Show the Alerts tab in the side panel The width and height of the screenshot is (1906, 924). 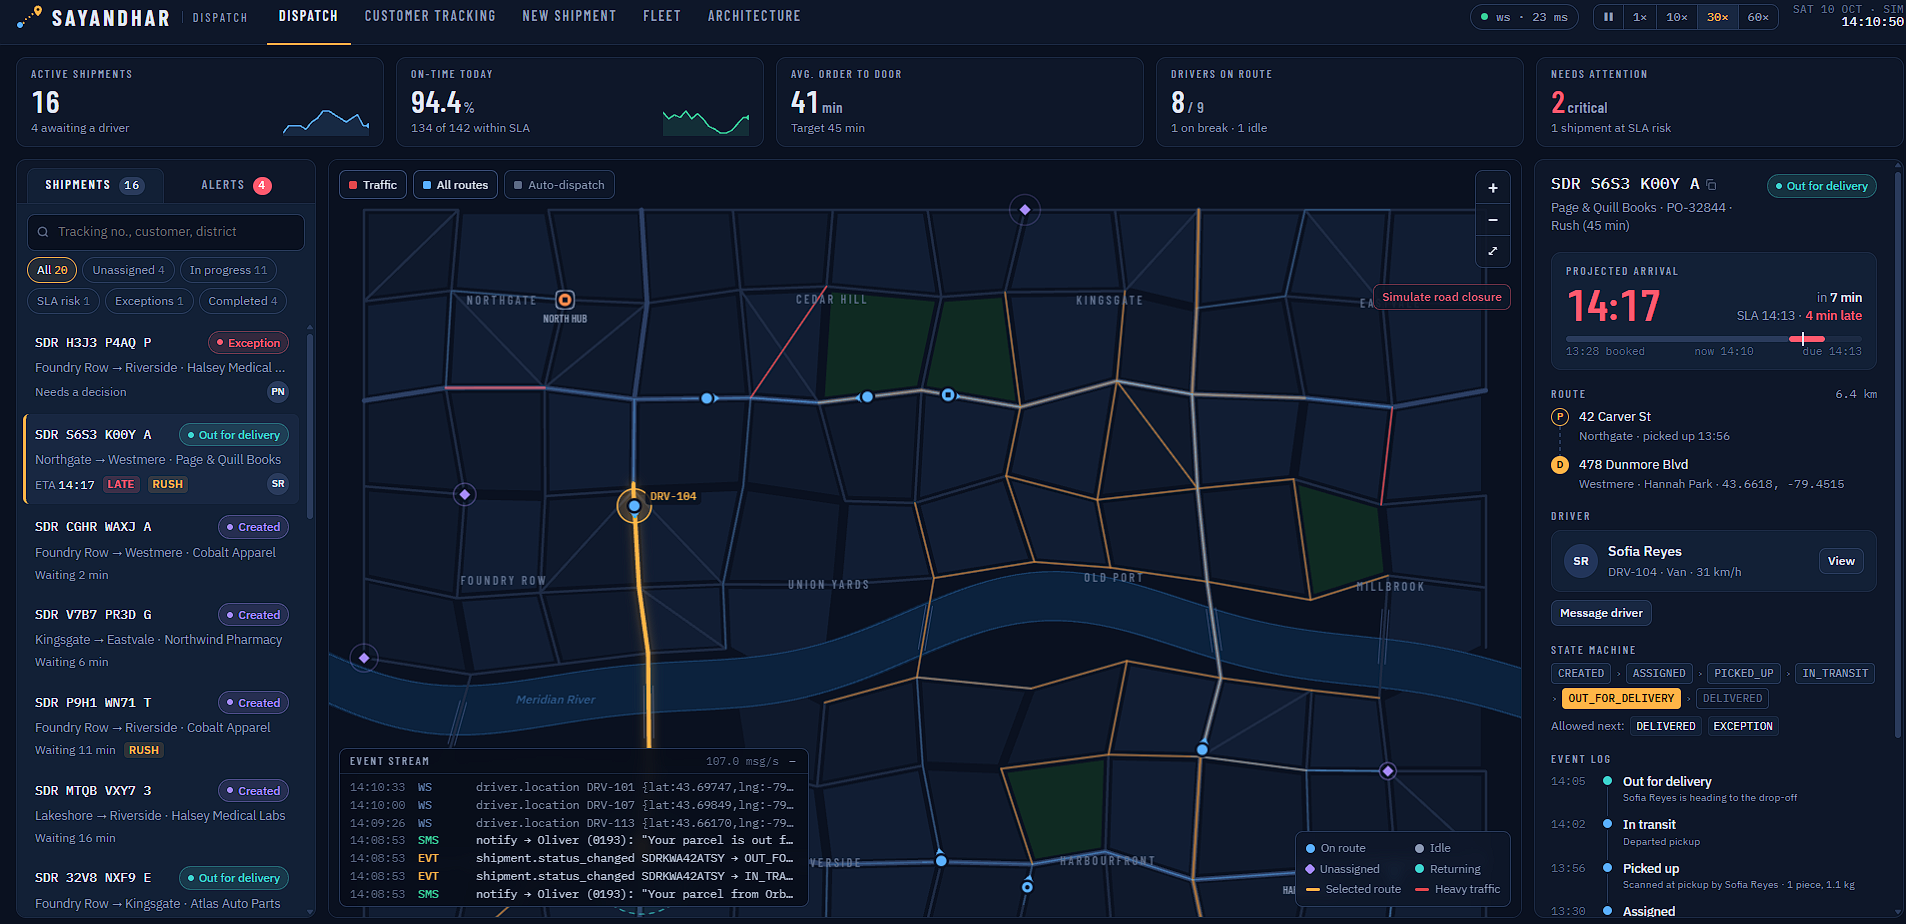point(236,185)
